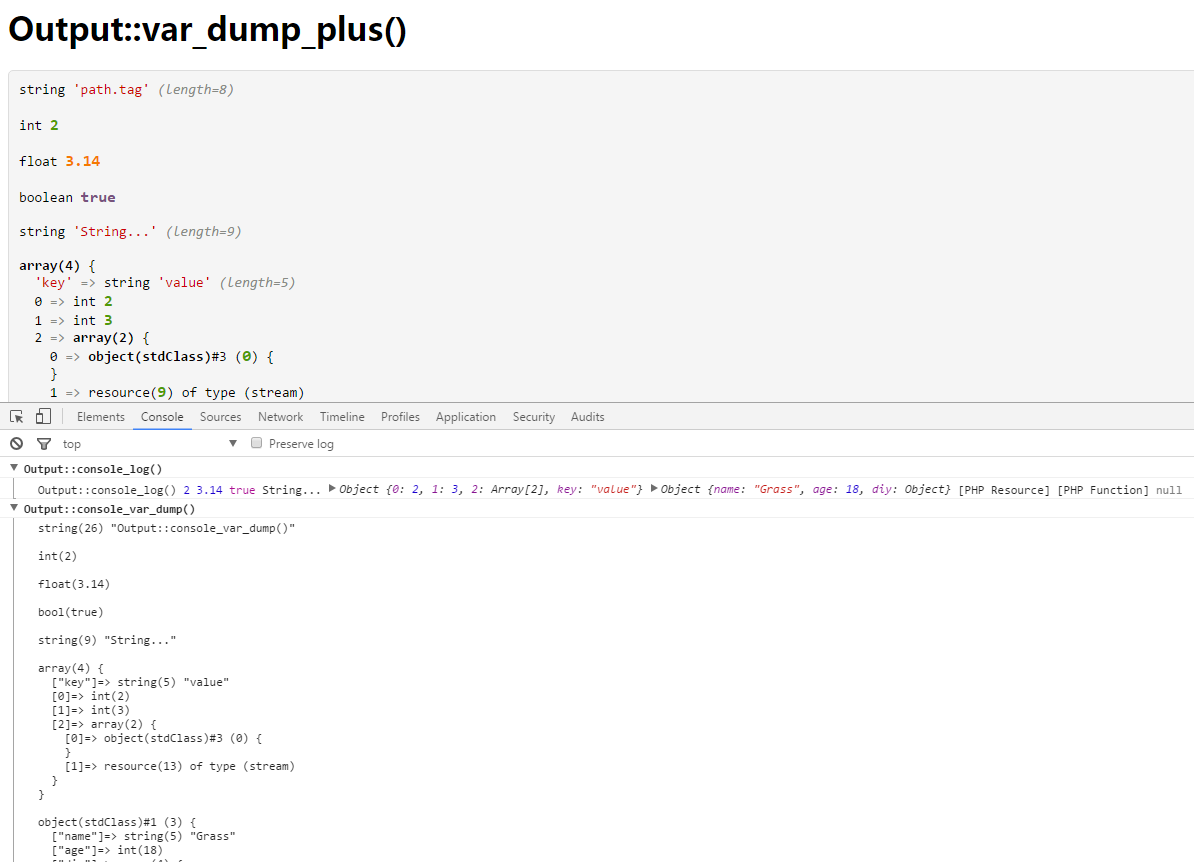The image size is (1194, 862).
Task: Click string(26) "Output::console_var_dump()" line
Action: [166, 528]
